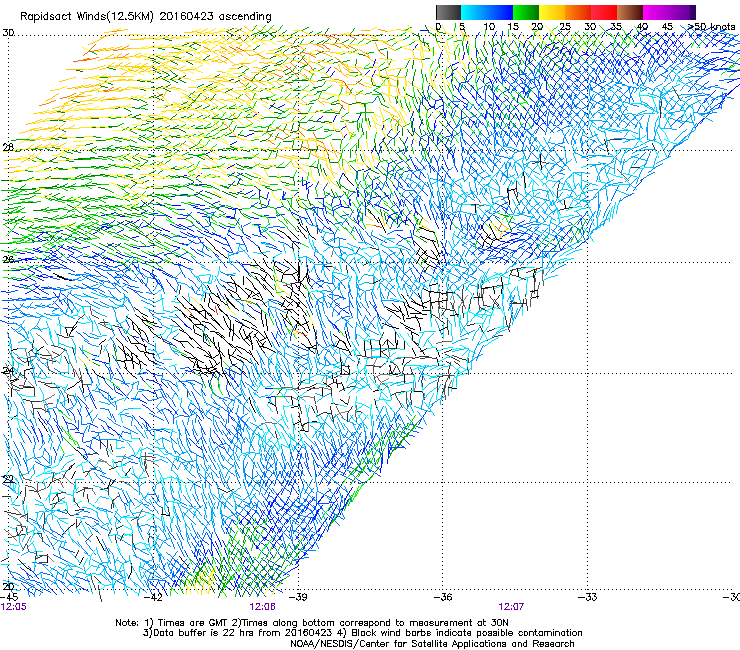Viewport: 740px width, 650px height.
Task: Click the red 30-35 knots legend segment
Action: click(604, 12)
